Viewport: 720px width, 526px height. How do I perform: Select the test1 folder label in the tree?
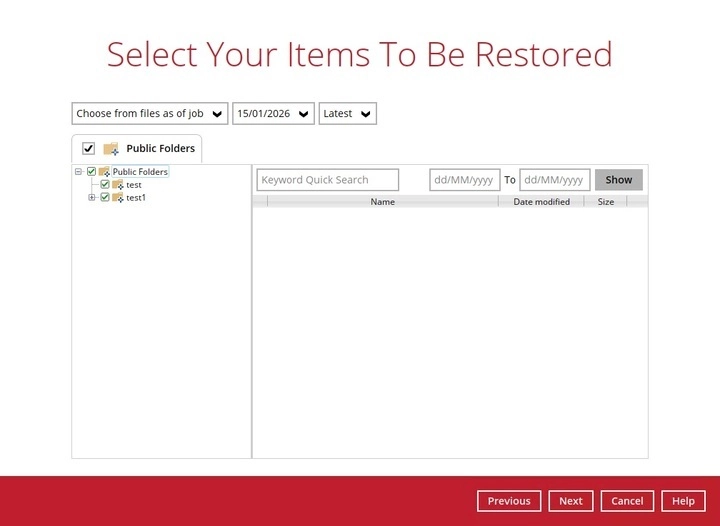click(x=136, y=197)
